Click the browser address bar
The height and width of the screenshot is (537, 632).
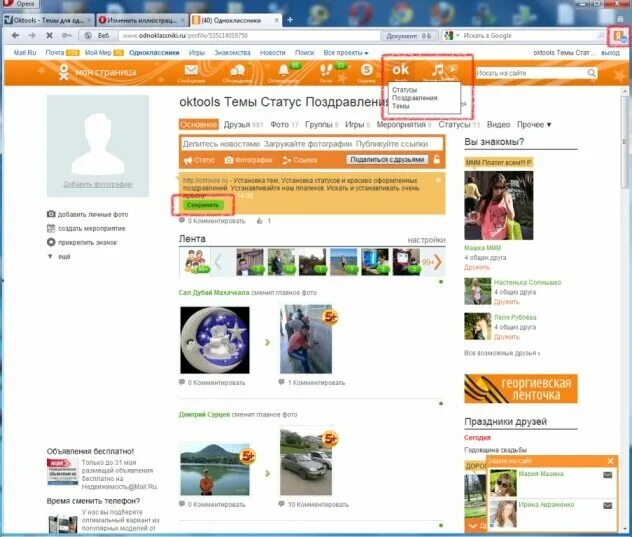[249, 36]
